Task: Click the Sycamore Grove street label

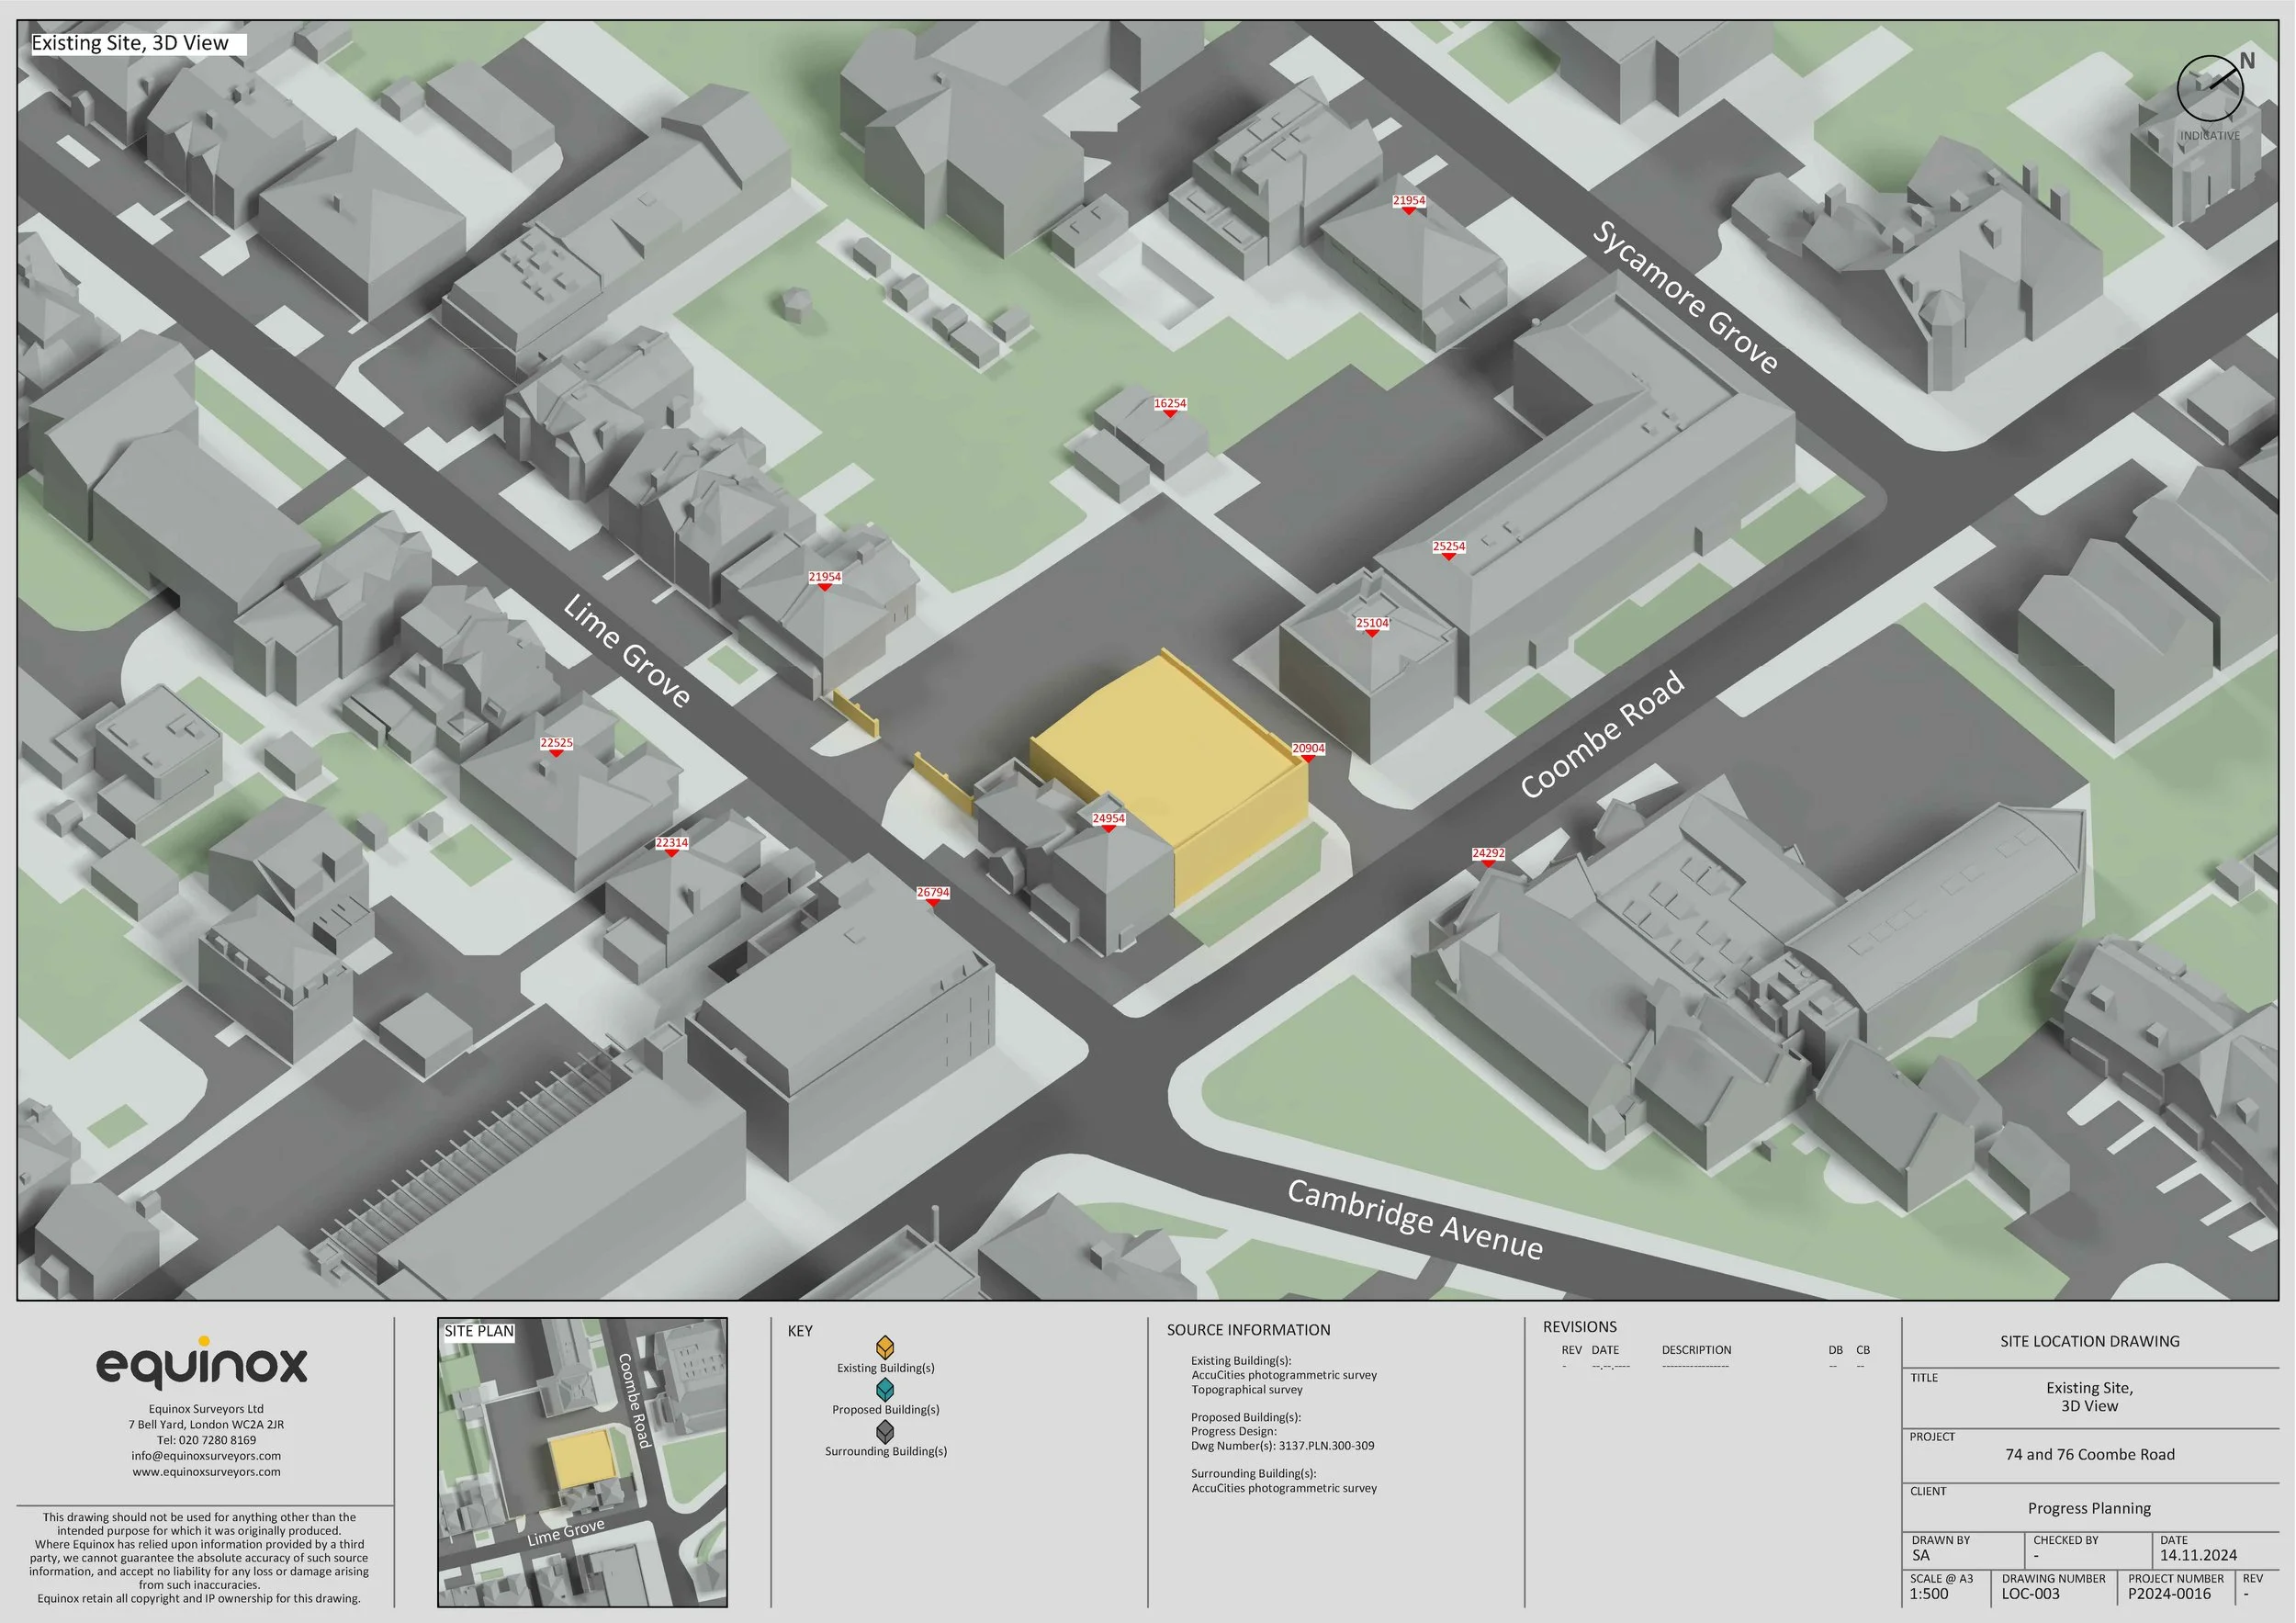Action: [x=1685, y=298]
